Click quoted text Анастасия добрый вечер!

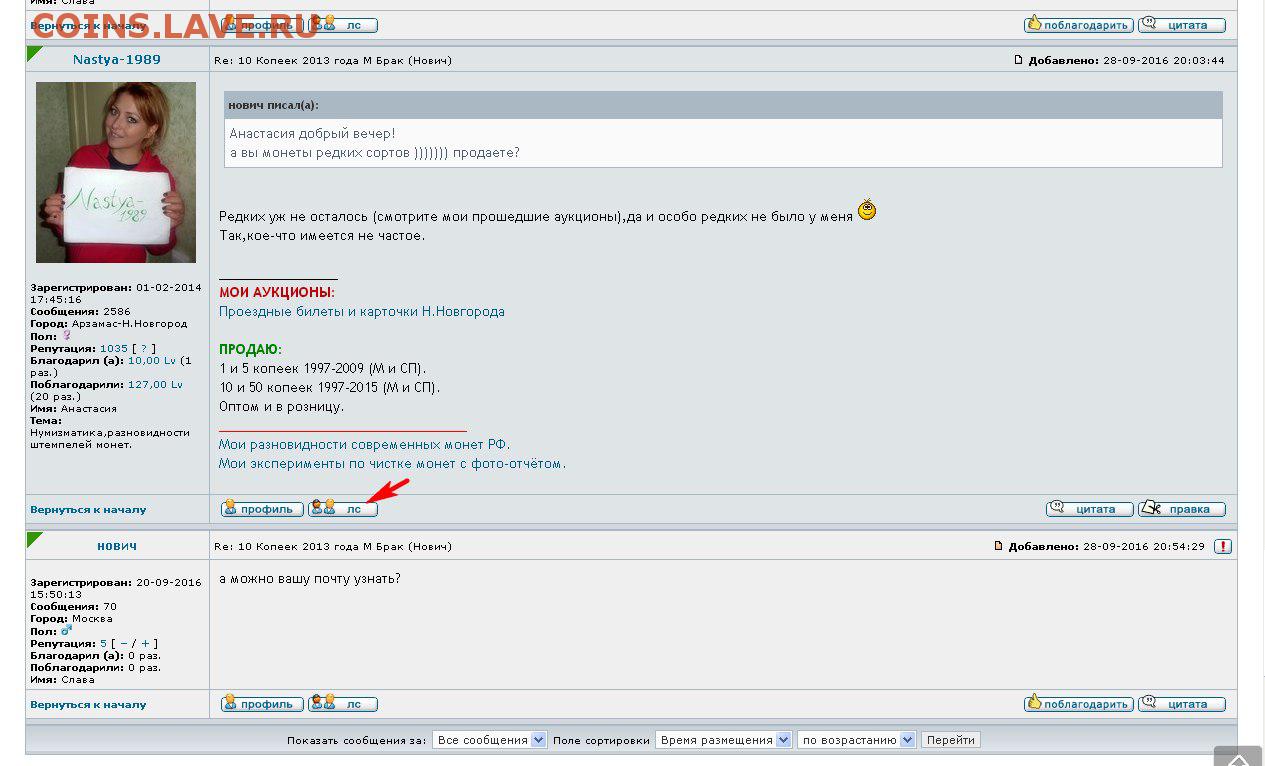click(x=312, y=133)
